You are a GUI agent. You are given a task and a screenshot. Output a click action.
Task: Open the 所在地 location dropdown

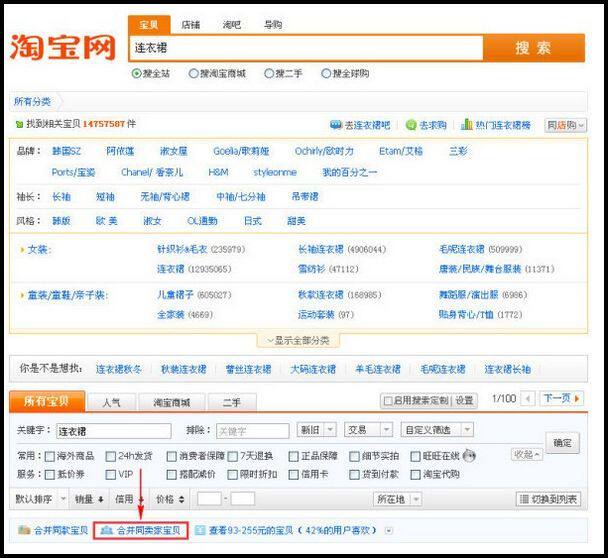tap(397, 499)
